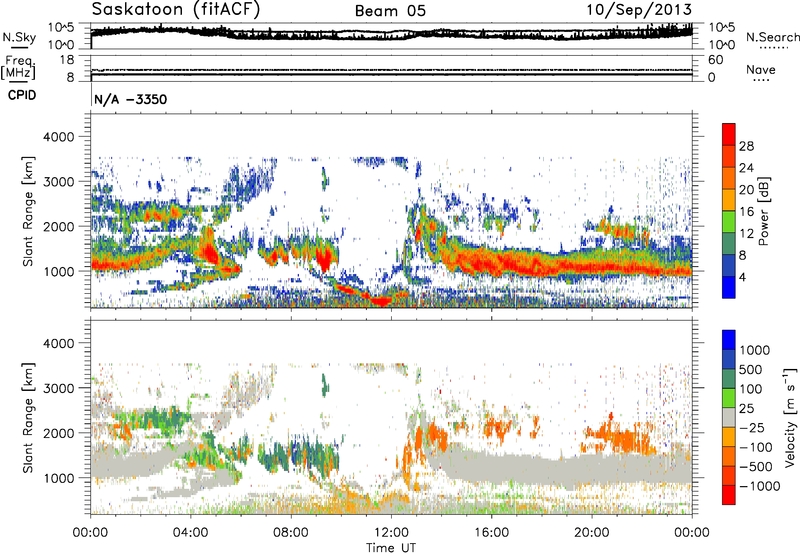Click the 2000 km tick in the velocity panel
800x554 pixels.
pos(59,433)
